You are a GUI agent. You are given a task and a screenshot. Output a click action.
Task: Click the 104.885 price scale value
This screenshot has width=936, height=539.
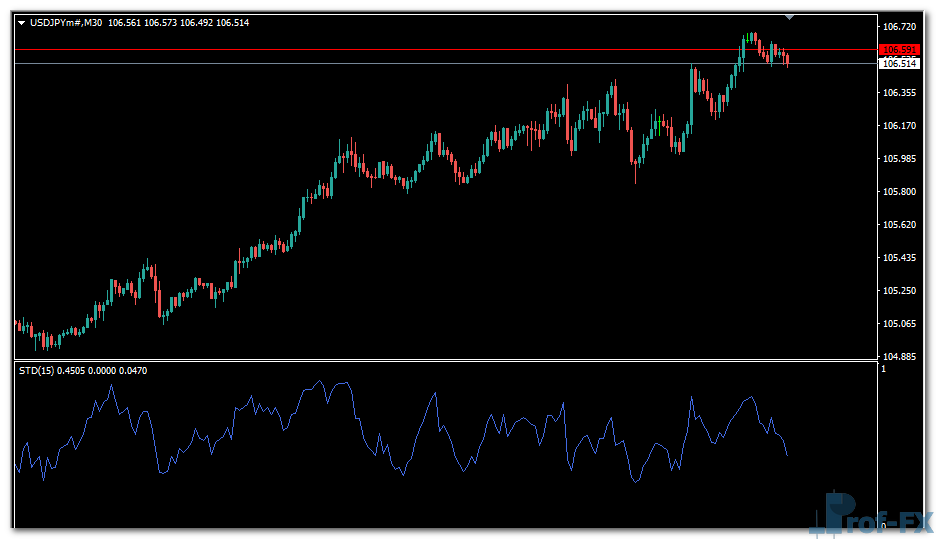coord(900,357)
